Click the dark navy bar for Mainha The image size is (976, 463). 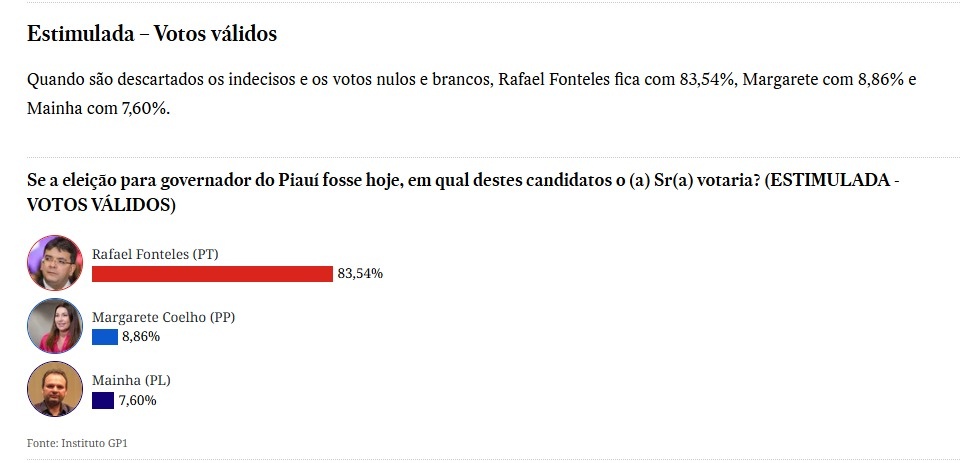click(103, 401)
